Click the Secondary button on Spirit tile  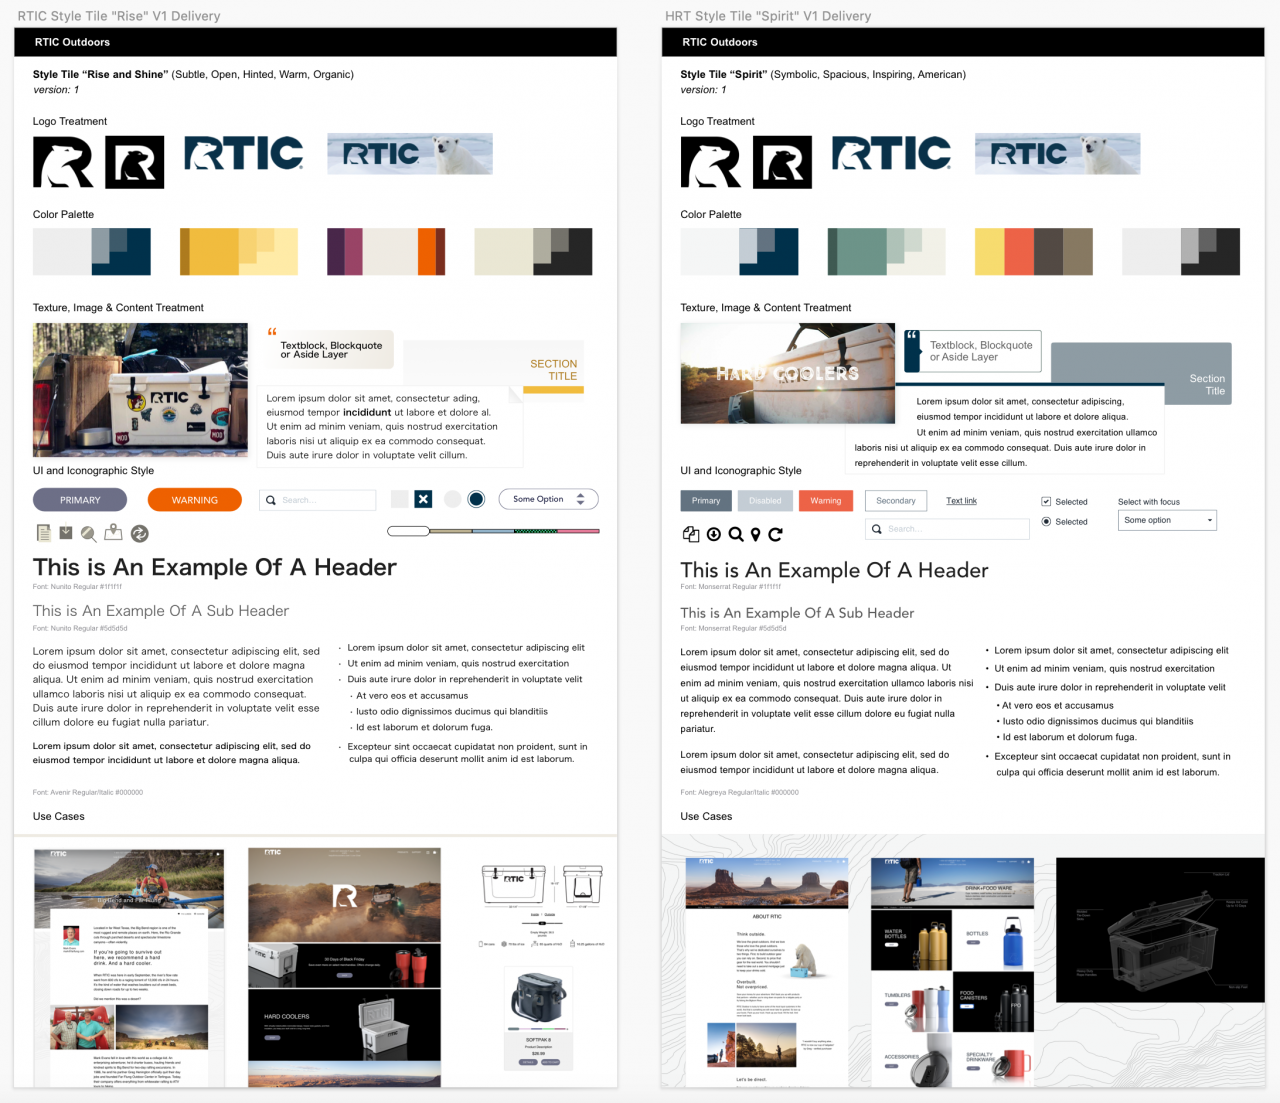pos(896,500)
